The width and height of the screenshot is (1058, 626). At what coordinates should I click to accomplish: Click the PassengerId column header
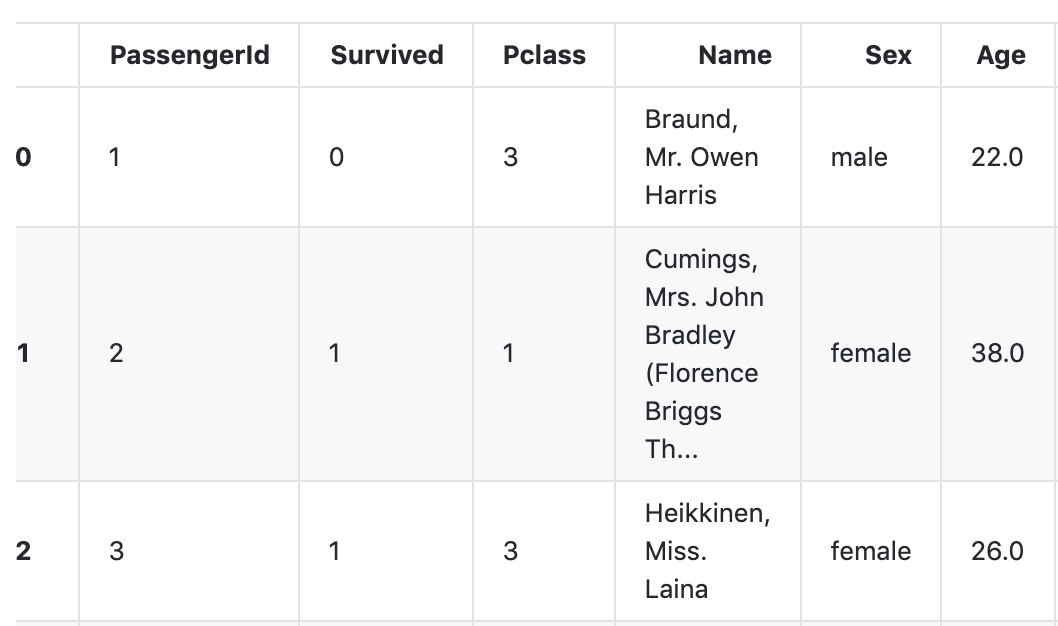pyautogui.click(x=190, y=55)
